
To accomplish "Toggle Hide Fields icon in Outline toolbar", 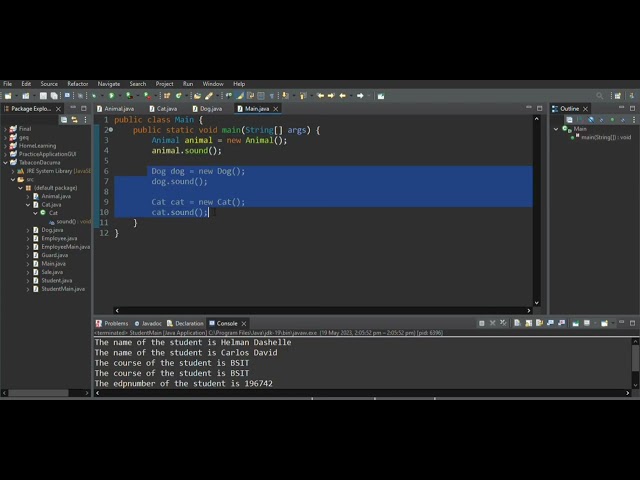I will point(591,120).
